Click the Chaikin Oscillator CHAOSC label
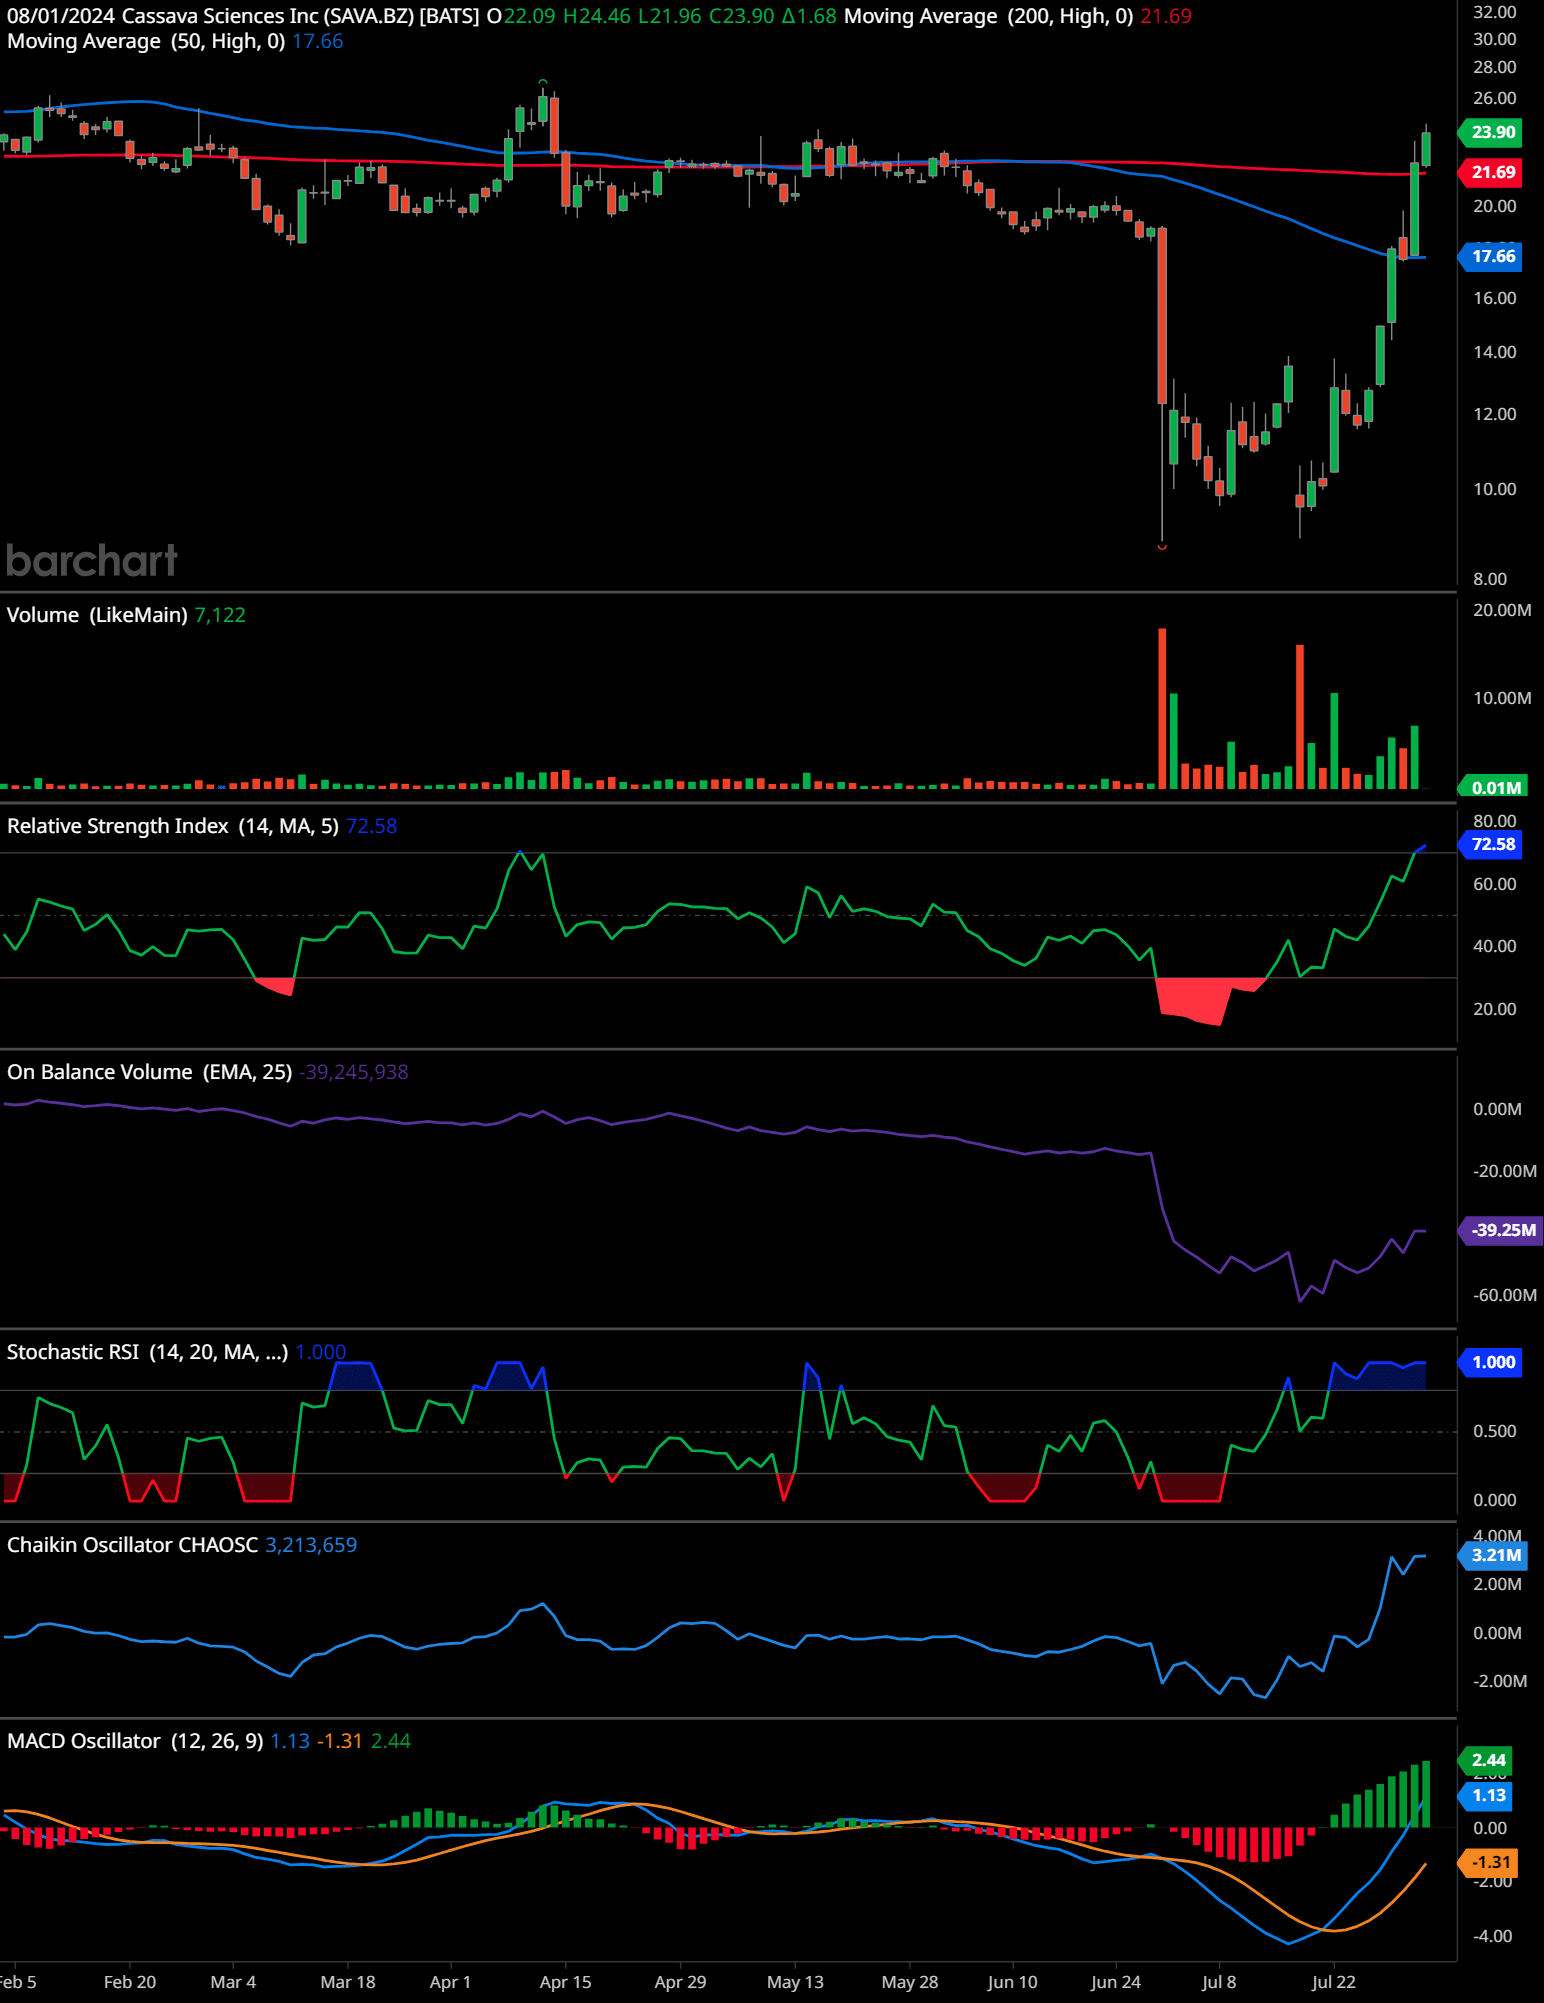Viewport: 1544px width, 2003px height. (x=132, y=1545)
